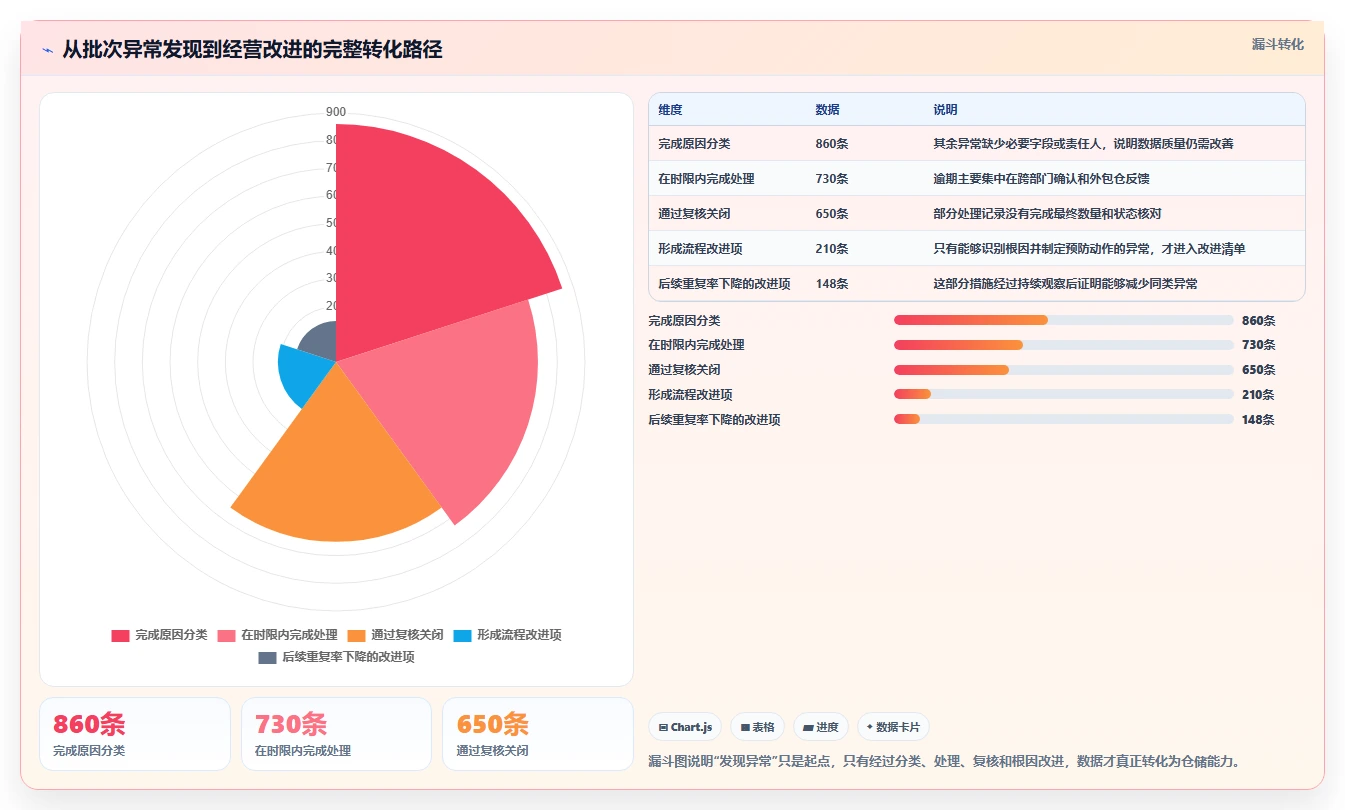
Task: Open the 730条 在时限内完成处理 data card
Action: [336, 734]
